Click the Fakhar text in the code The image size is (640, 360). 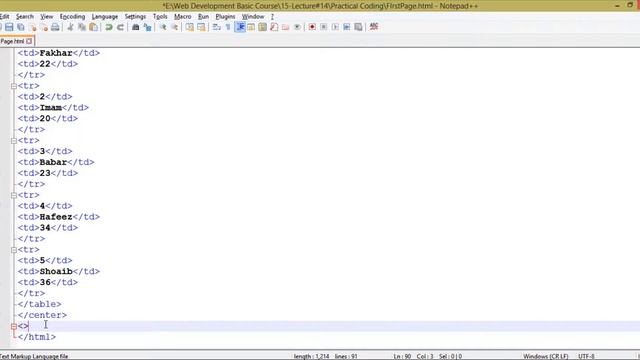tap(56, 53)
